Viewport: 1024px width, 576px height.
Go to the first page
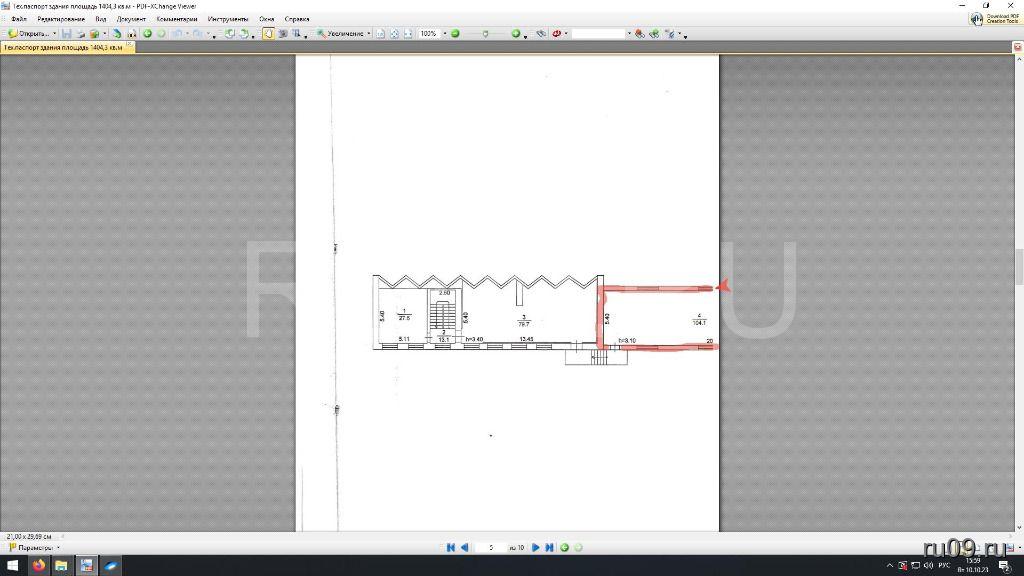pyautogui.click(x=451, y=547)
